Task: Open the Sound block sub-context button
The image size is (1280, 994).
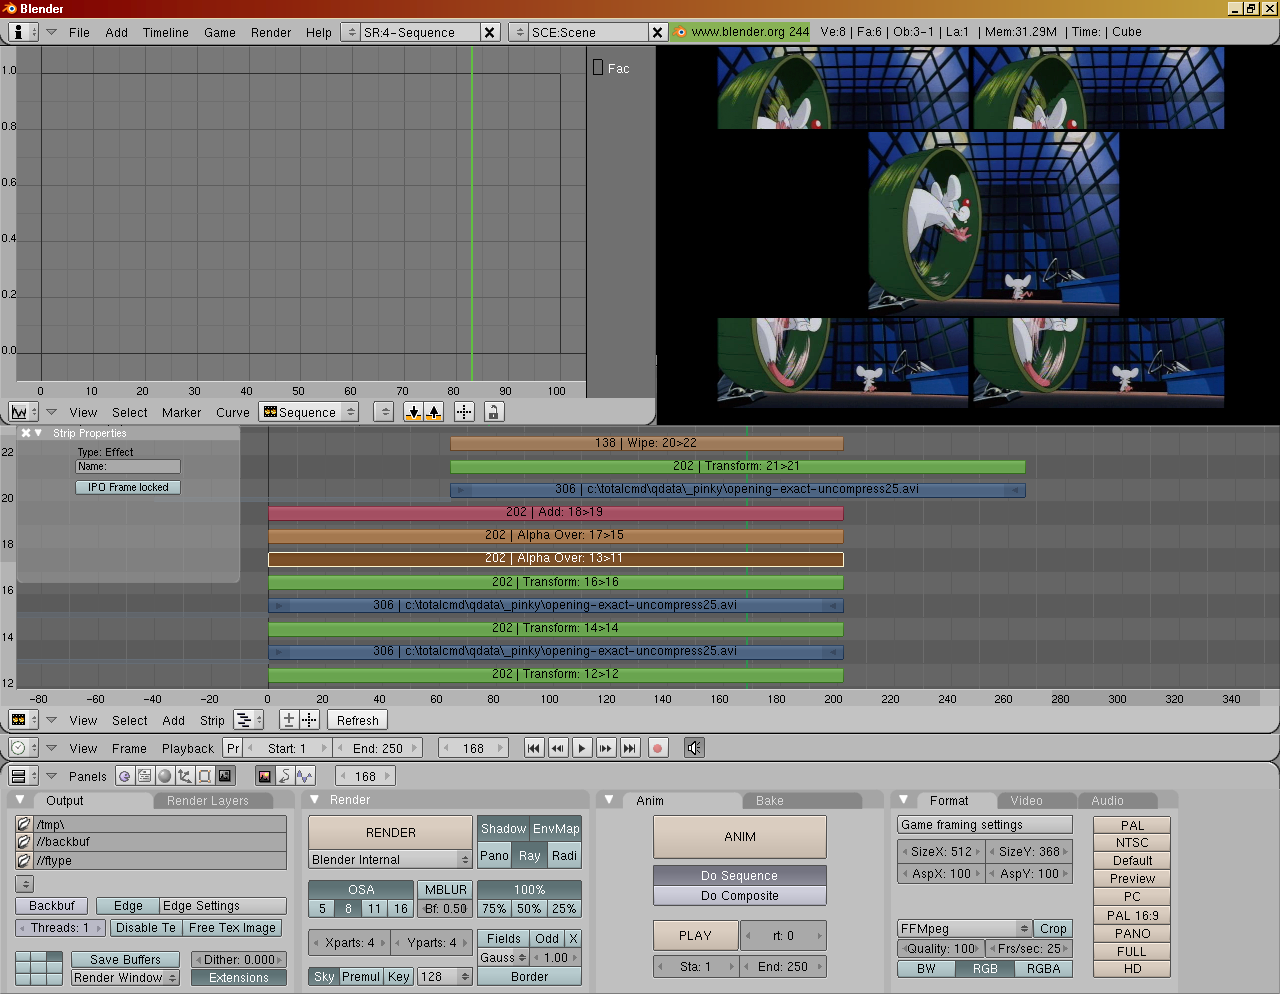Action: [305, 776]
